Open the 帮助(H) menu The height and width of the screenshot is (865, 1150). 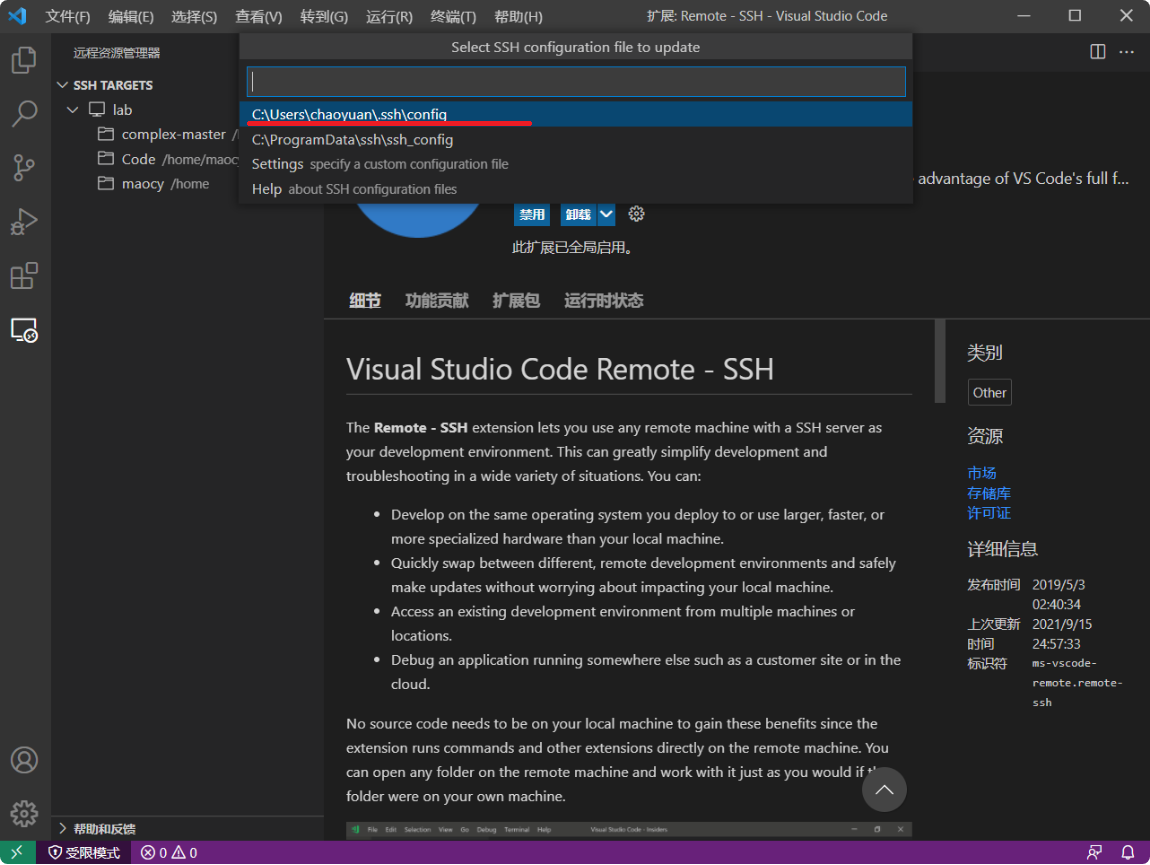point(518,16)
